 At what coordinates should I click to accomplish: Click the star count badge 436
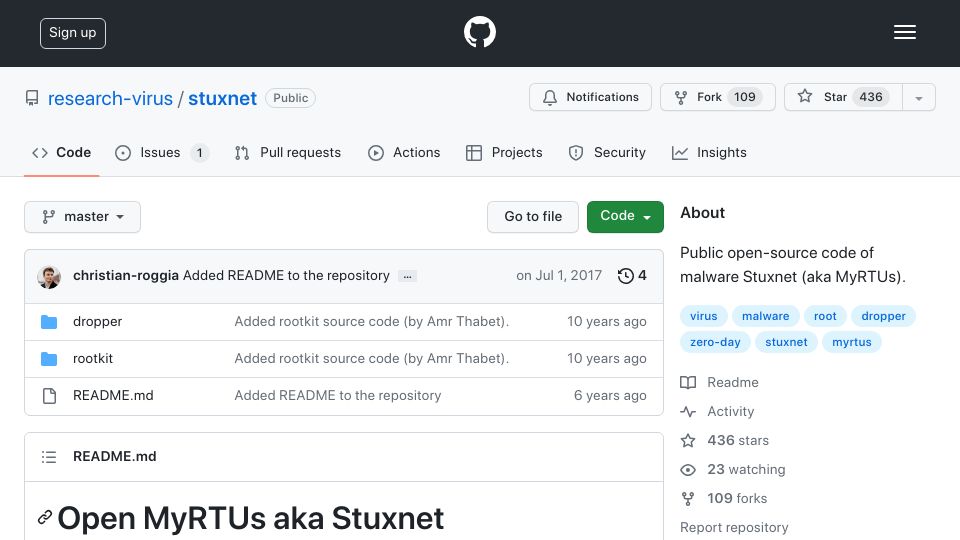[871, 97]
